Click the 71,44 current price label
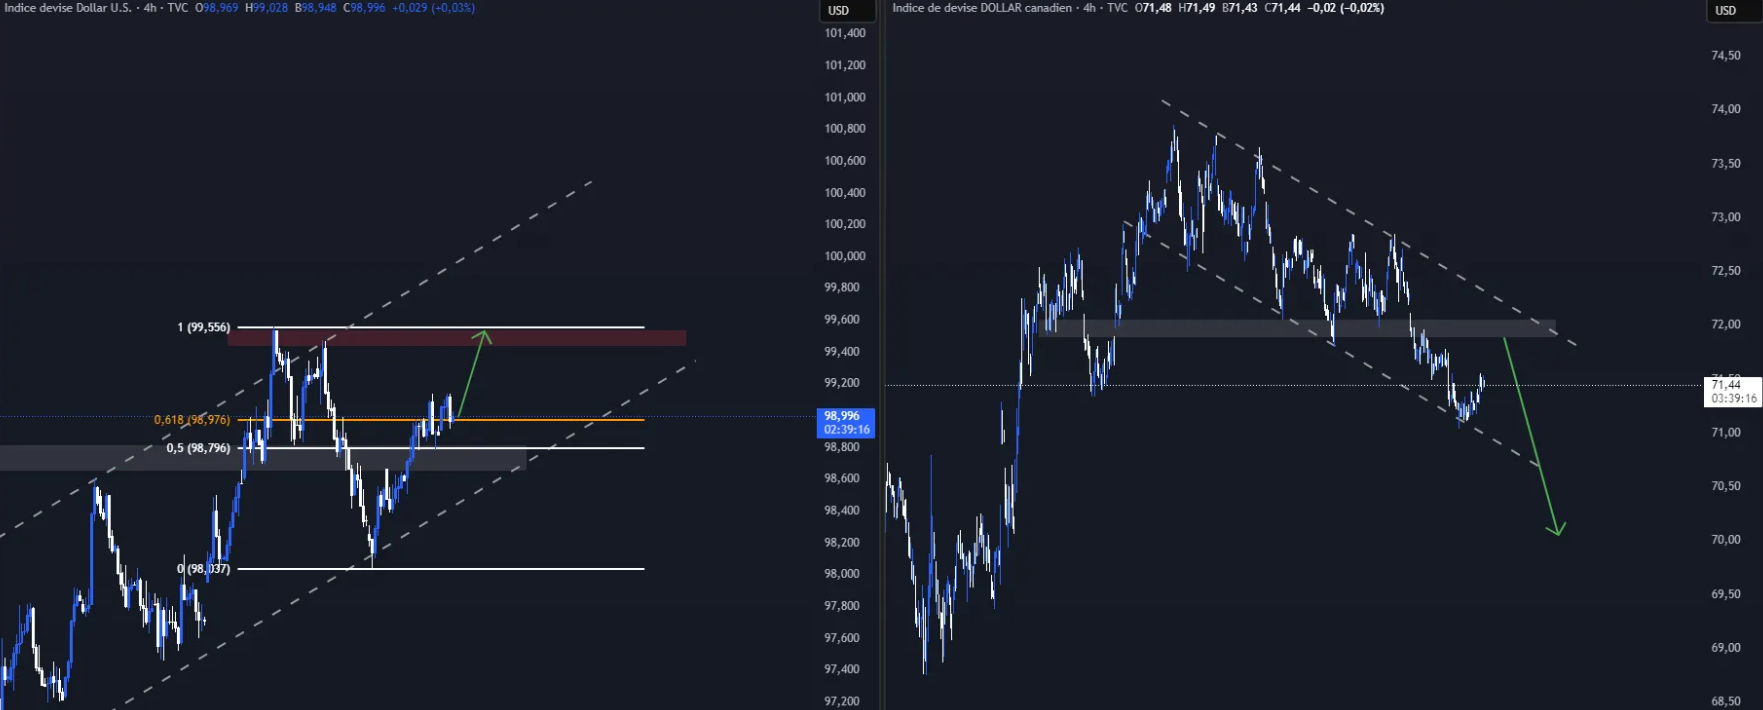 [1732, 391]
